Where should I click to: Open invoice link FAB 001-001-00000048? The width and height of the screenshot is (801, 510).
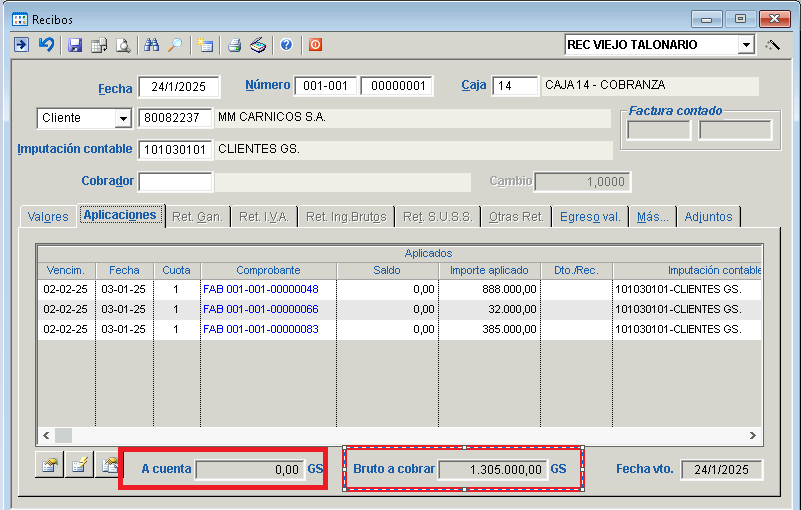click(x=260, y=289)
